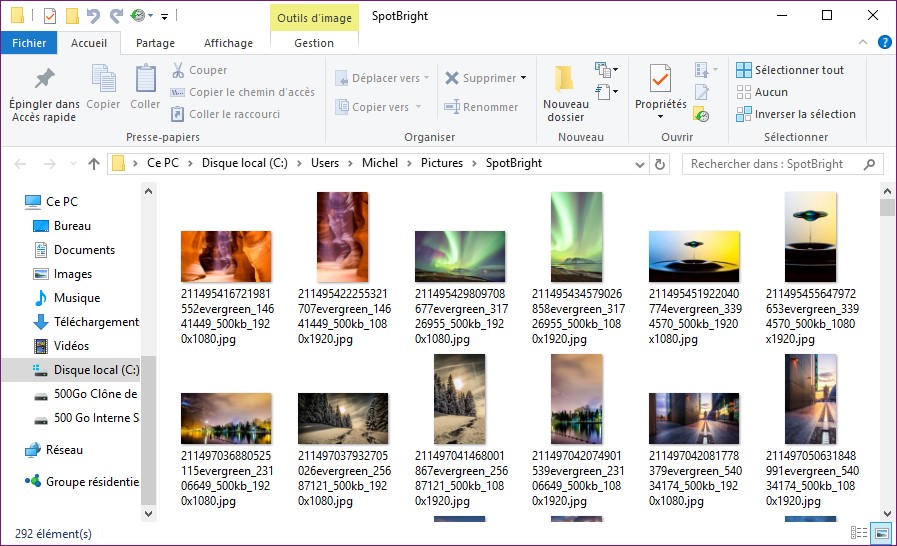
Task: Collapse the ribbon with the chevron
Action: pyautogui.click(x=865, y=42)
